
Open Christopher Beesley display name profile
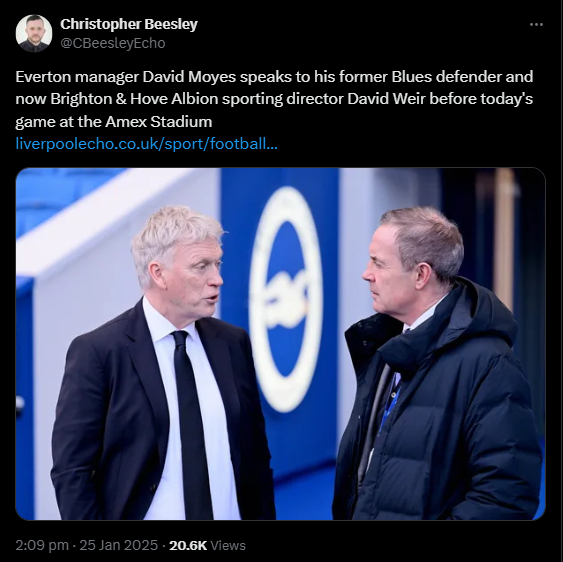[129, 24]
